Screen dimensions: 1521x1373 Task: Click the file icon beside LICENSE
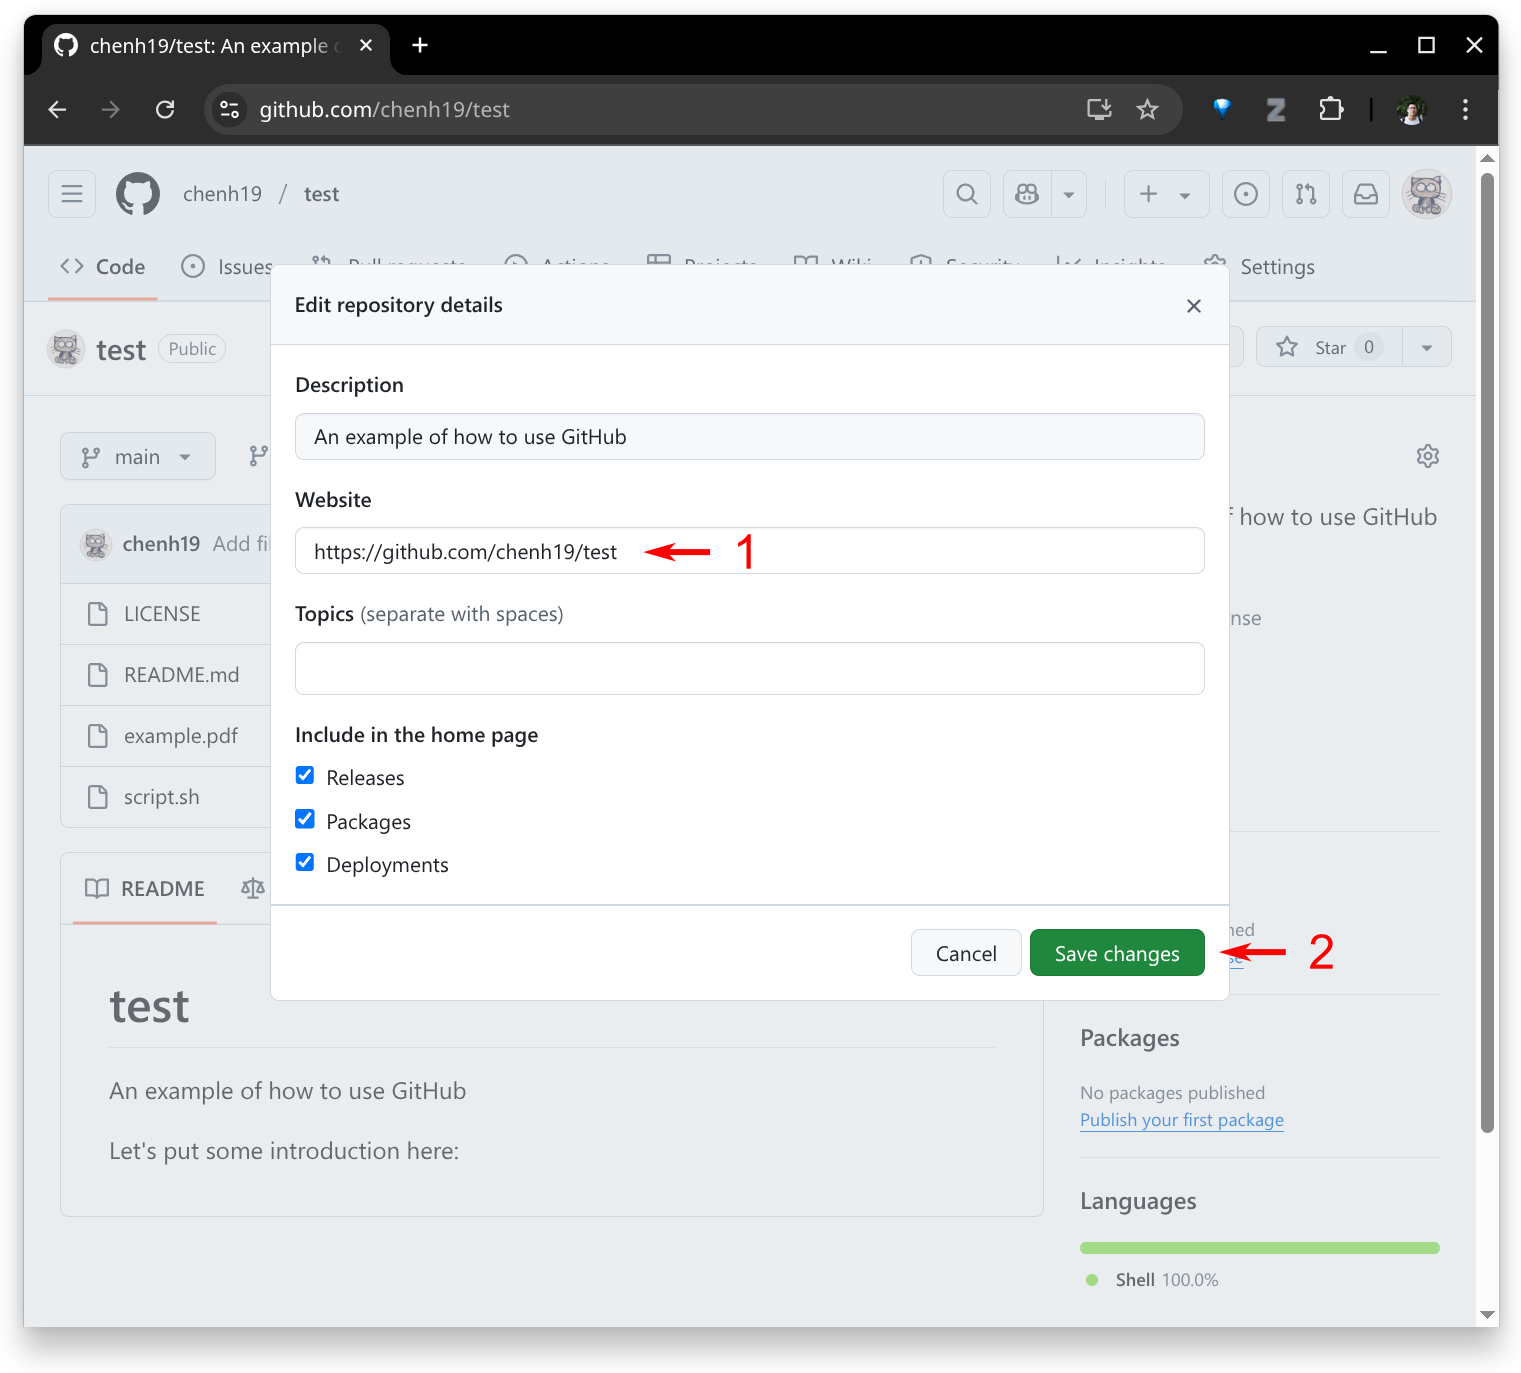point(98,614)
